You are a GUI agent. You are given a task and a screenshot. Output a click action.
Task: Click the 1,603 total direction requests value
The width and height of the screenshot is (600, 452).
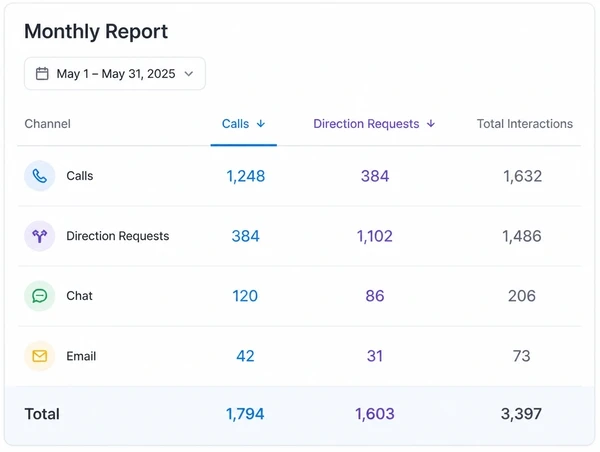click(375, 414)
